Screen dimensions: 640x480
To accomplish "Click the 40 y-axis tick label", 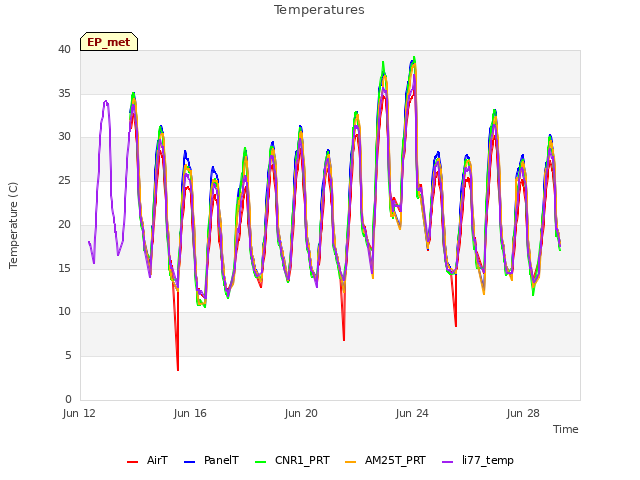I will [64, 50].
